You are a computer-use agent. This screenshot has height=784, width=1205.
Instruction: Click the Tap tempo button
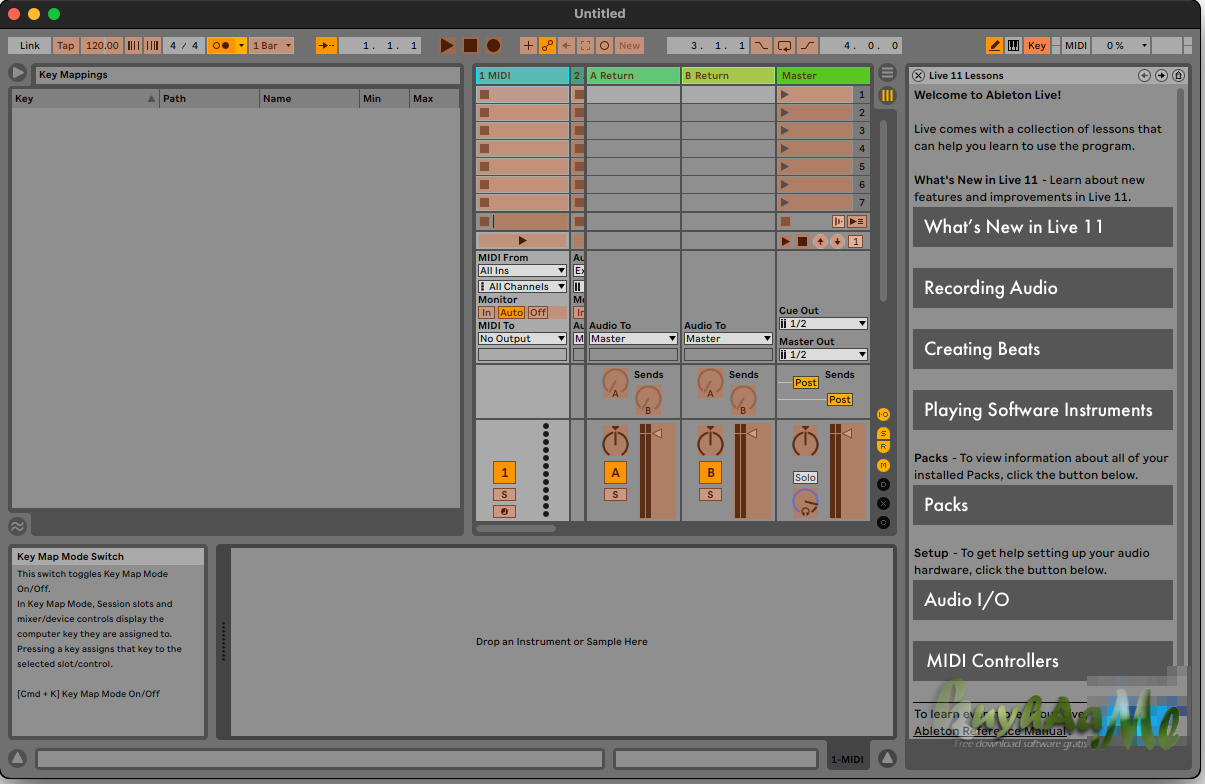click(65, 45)
